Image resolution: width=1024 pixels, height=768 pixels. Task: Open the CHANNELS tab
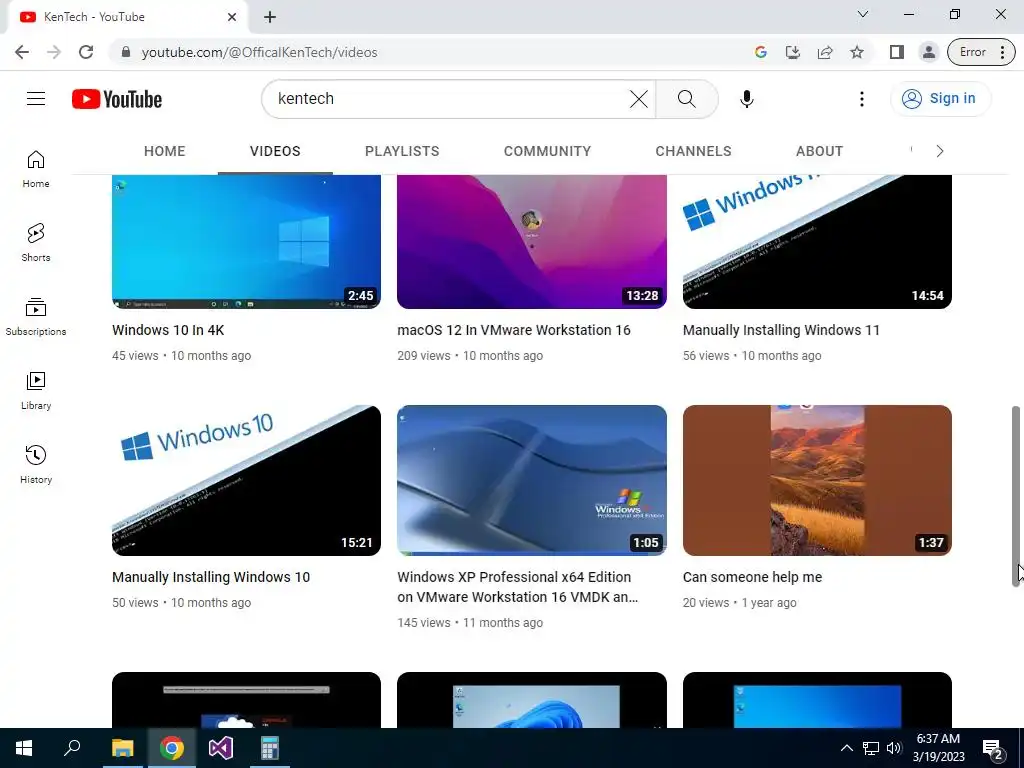[694, 151]
